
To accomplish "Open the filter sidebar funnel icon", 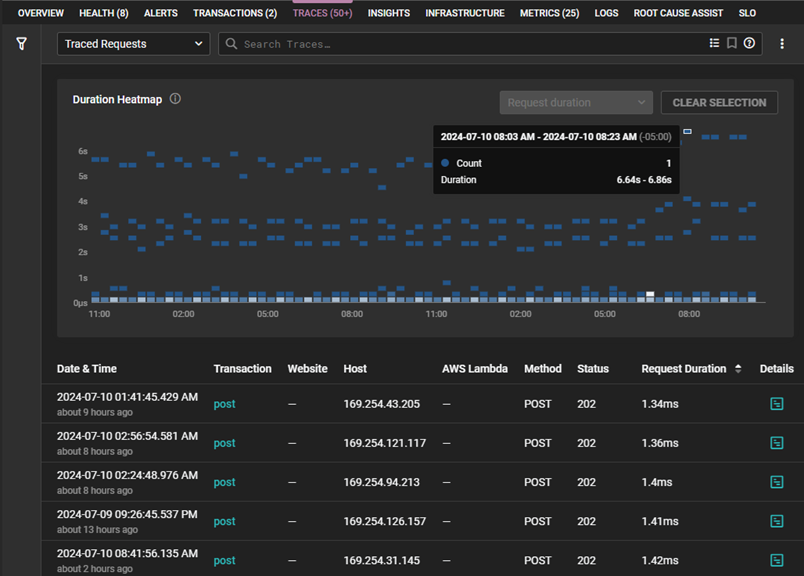I will pyautogui.click(x=21, y=44).
